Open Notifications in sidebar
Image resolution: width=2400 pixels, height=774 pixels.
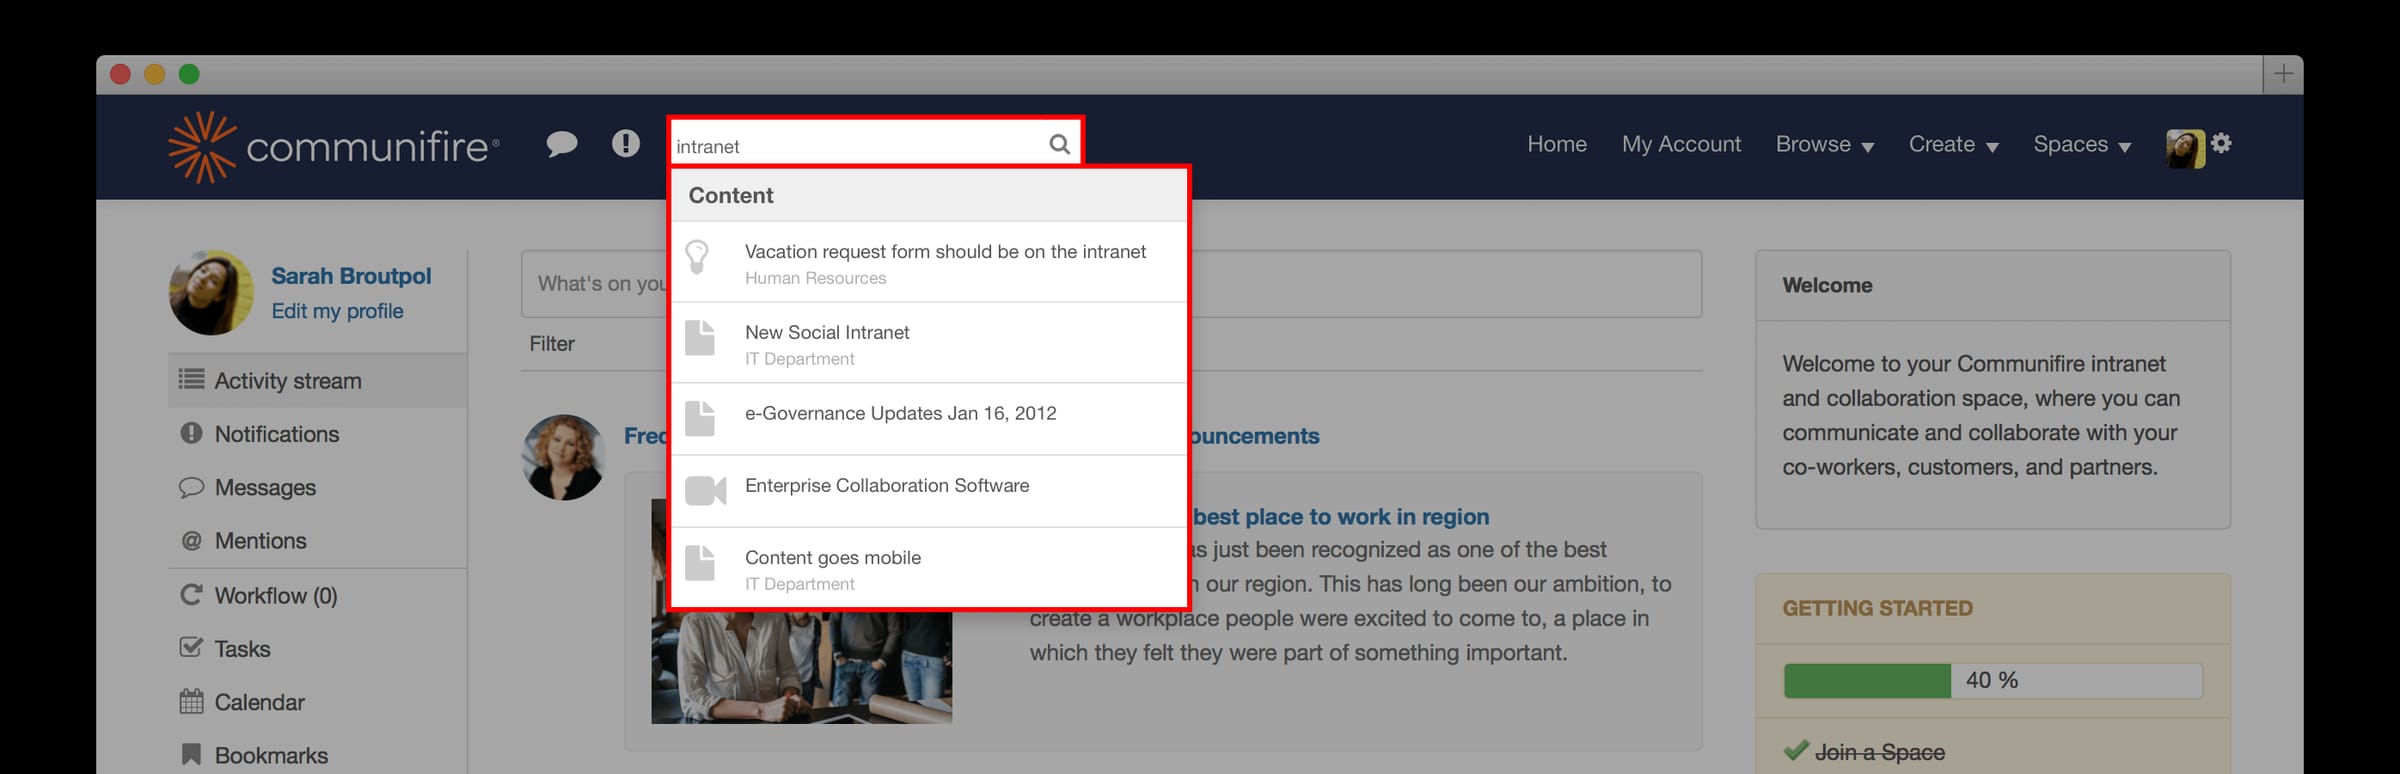click(x=317, y=434)
